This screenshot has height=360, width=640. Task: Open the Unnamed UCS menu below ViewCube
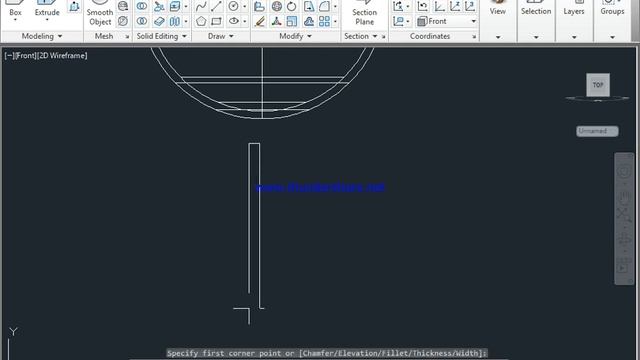click(597, 131)
